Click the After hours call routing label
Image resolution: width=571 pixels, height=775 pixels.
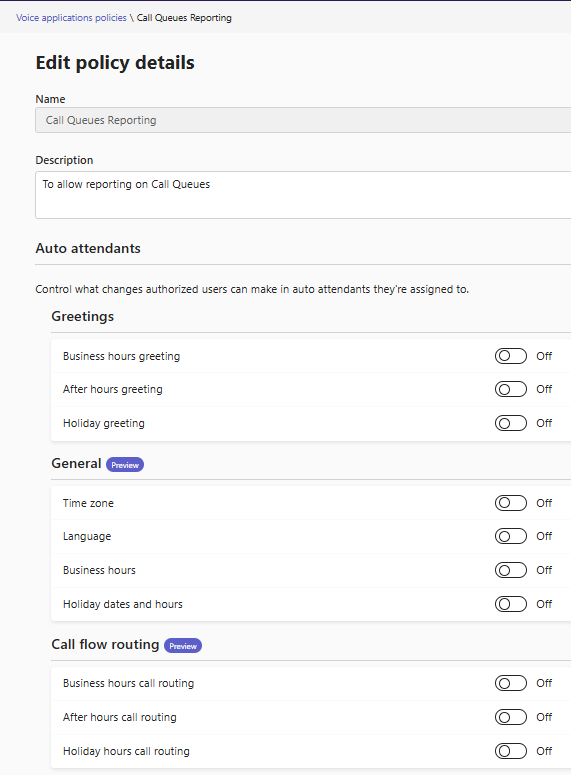[120, 717]
